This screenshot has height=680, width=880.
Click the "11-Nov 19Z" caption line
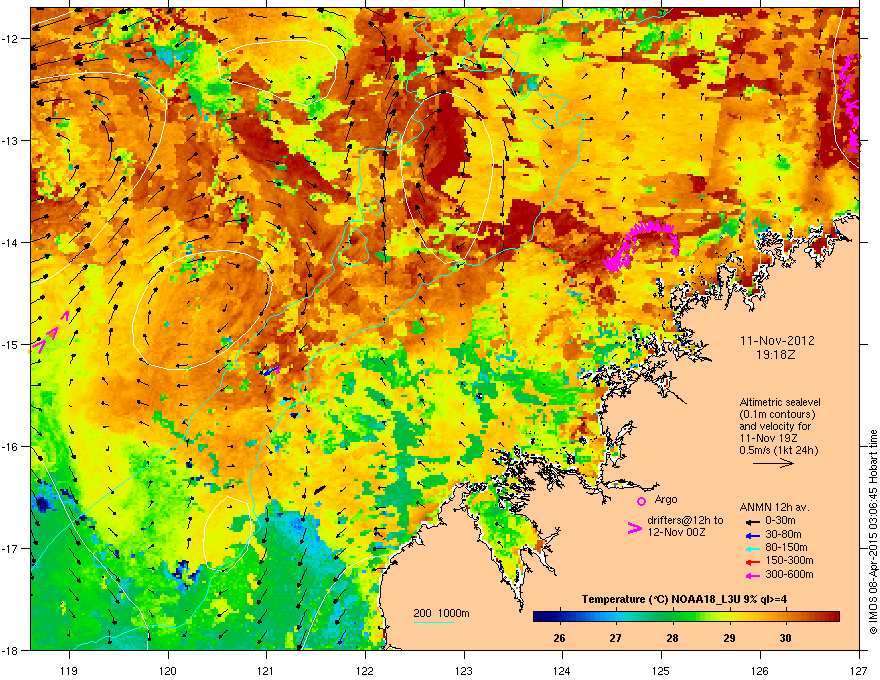click(768, 438)
